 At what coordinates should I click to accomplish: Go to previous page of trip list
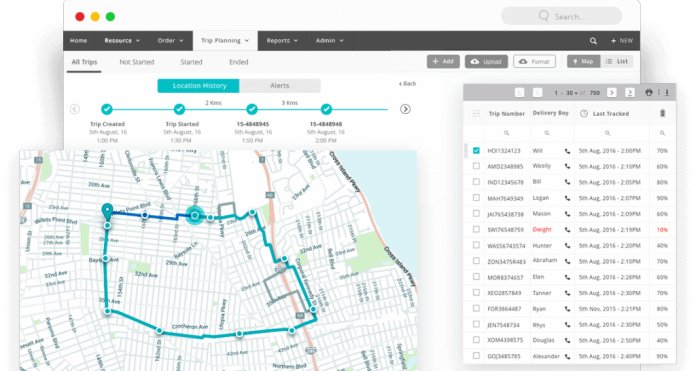click(x=537, y=92)
